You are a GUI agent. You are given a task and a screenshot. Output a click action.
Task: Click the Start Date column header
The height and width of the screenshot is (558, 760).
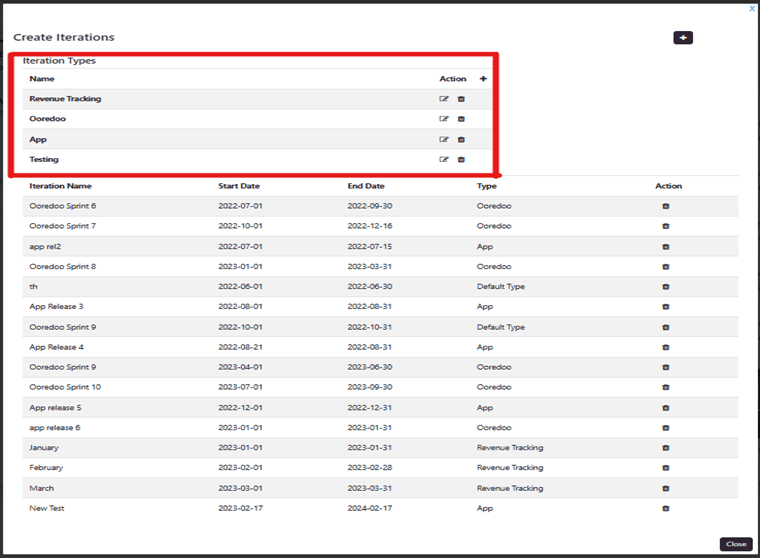tap(239, 186)
